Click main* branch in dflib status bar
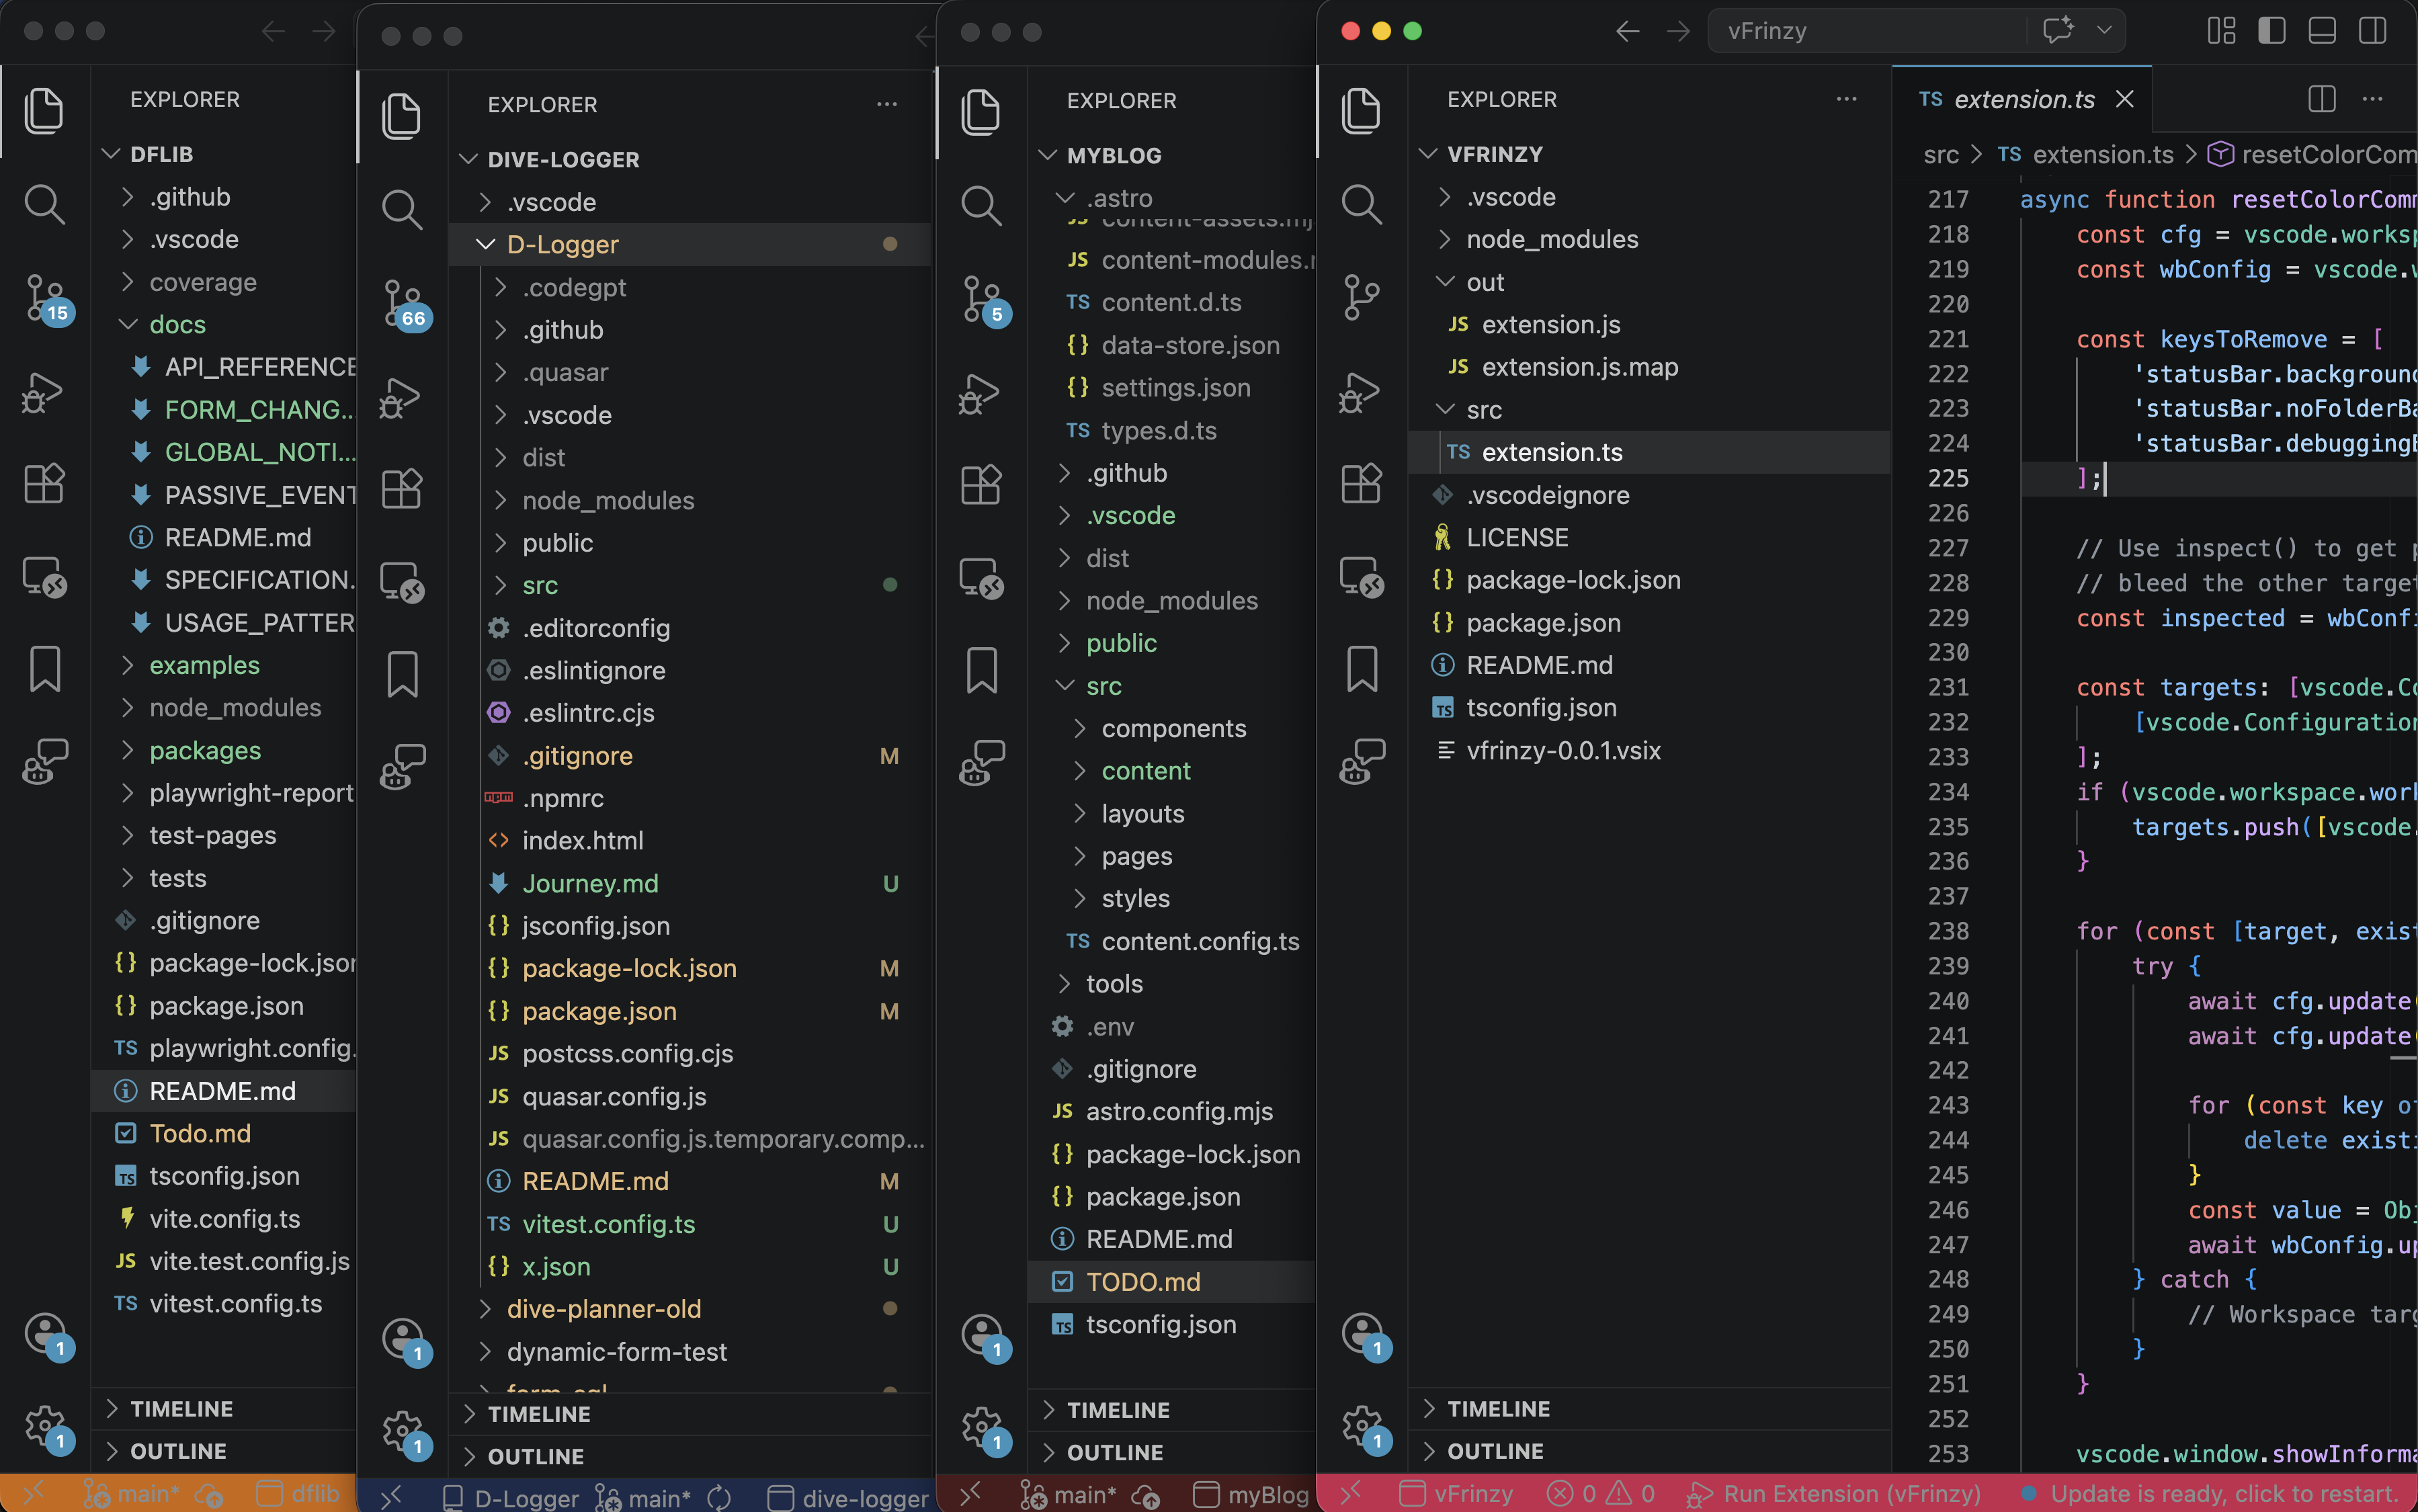Viewport: 2418px width, 1512px height. click(131, 1494)
